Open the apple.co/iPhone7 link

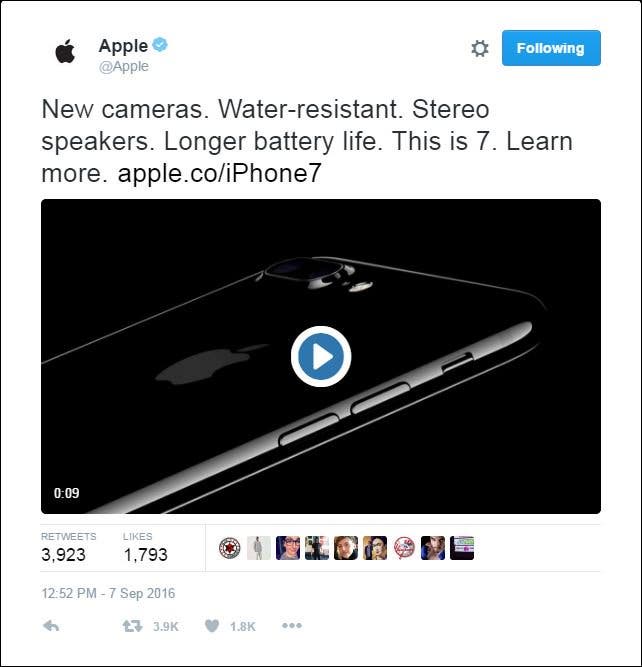tap(219, 173)
